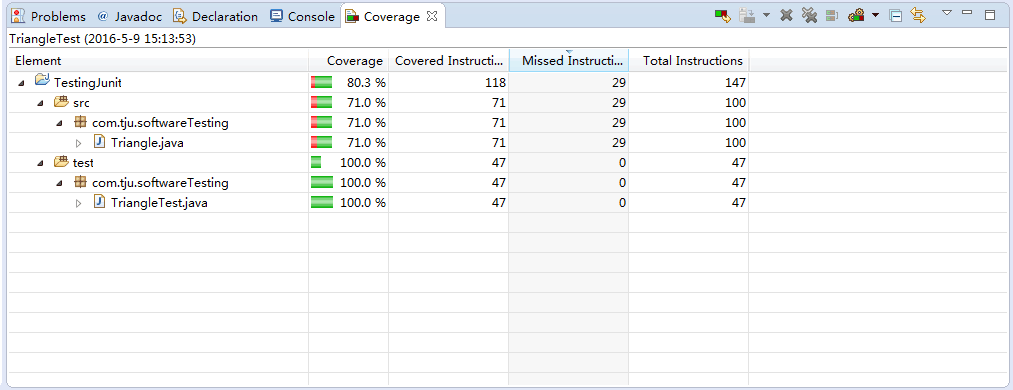Image resolution: width=1013 pixels, height=390 pixels.
Task: Click missed instructions 29 in TestingJunit row
Action: [619, 83]
